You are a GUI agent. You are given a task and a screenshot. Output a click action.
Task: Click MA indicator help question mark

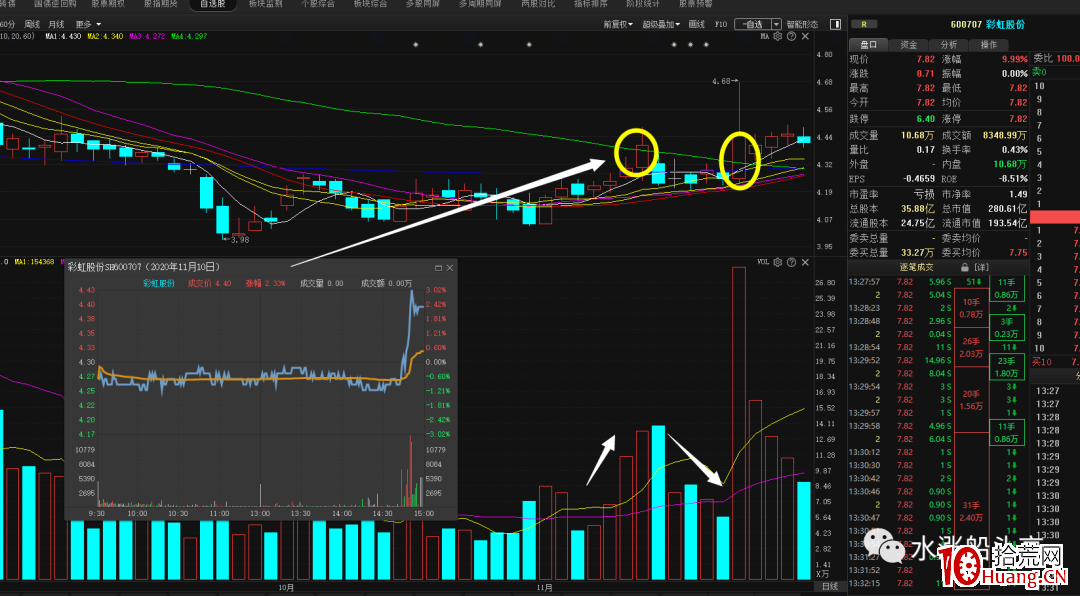tap(791, 36)
